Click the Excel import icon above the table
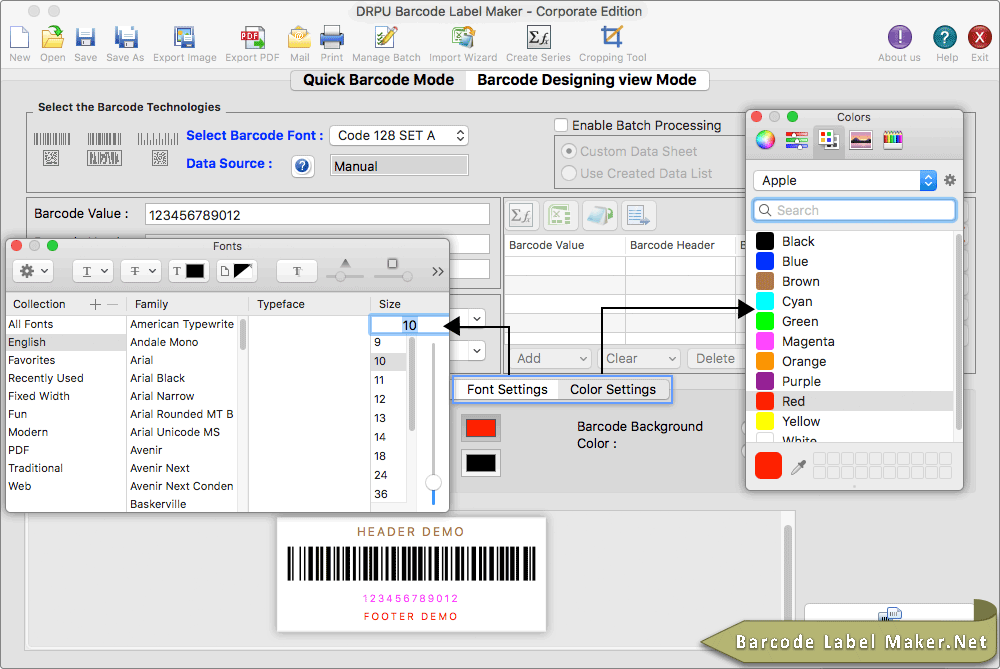The width and height of the screenshot is (1000, 669). point(560,216)
